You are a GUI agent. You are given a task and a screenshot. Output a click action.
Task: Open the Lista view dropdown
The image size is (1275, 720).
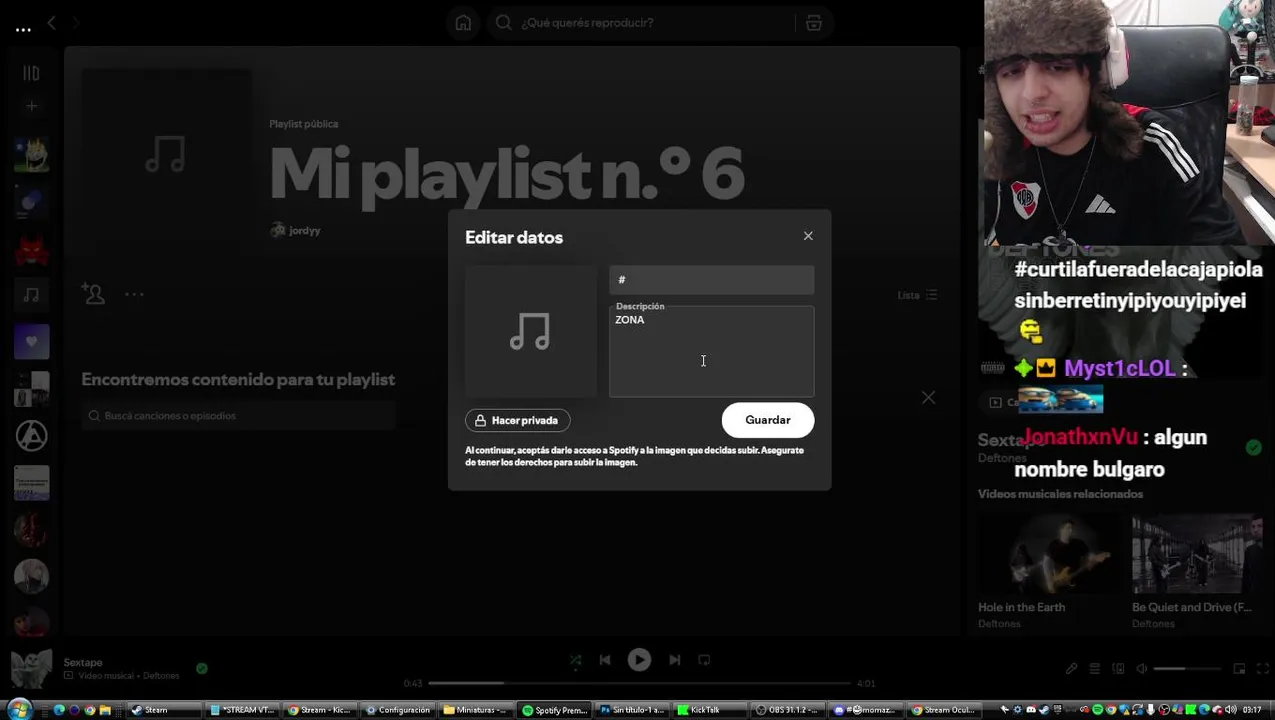tap(917, 295)
